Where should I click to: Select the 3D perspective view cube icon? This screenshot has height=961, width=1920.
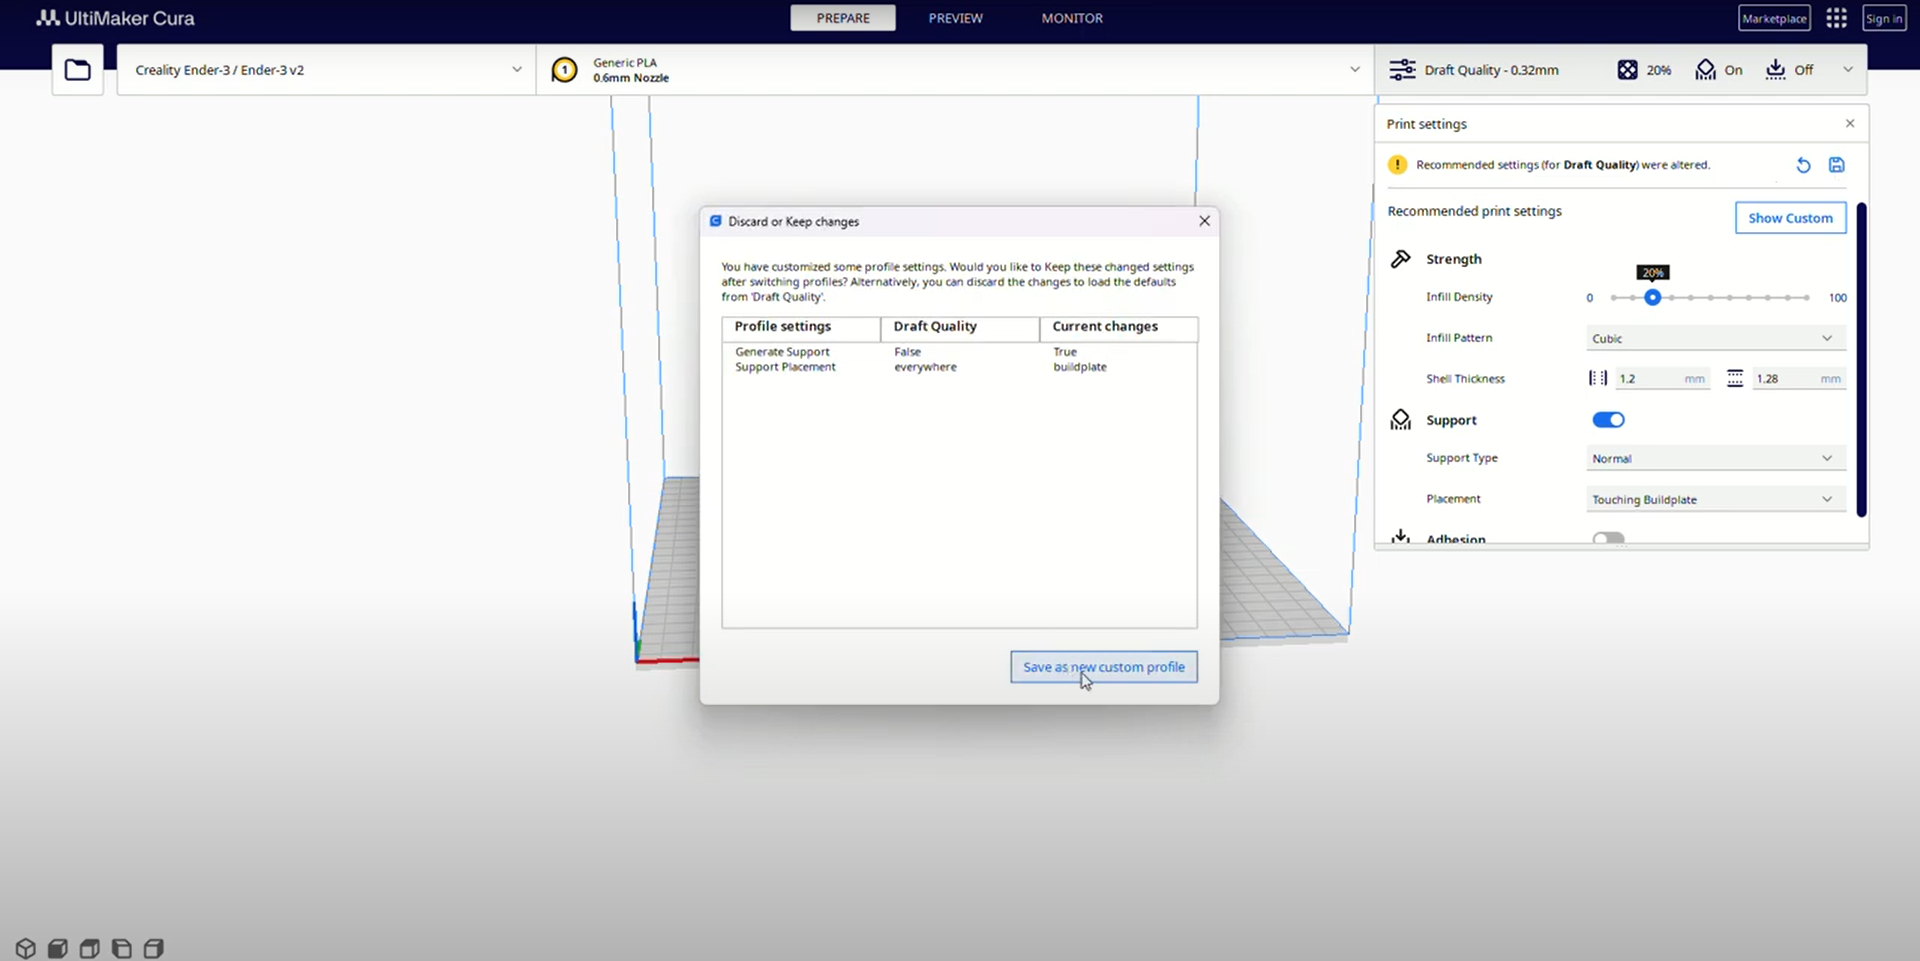[26, 948]
